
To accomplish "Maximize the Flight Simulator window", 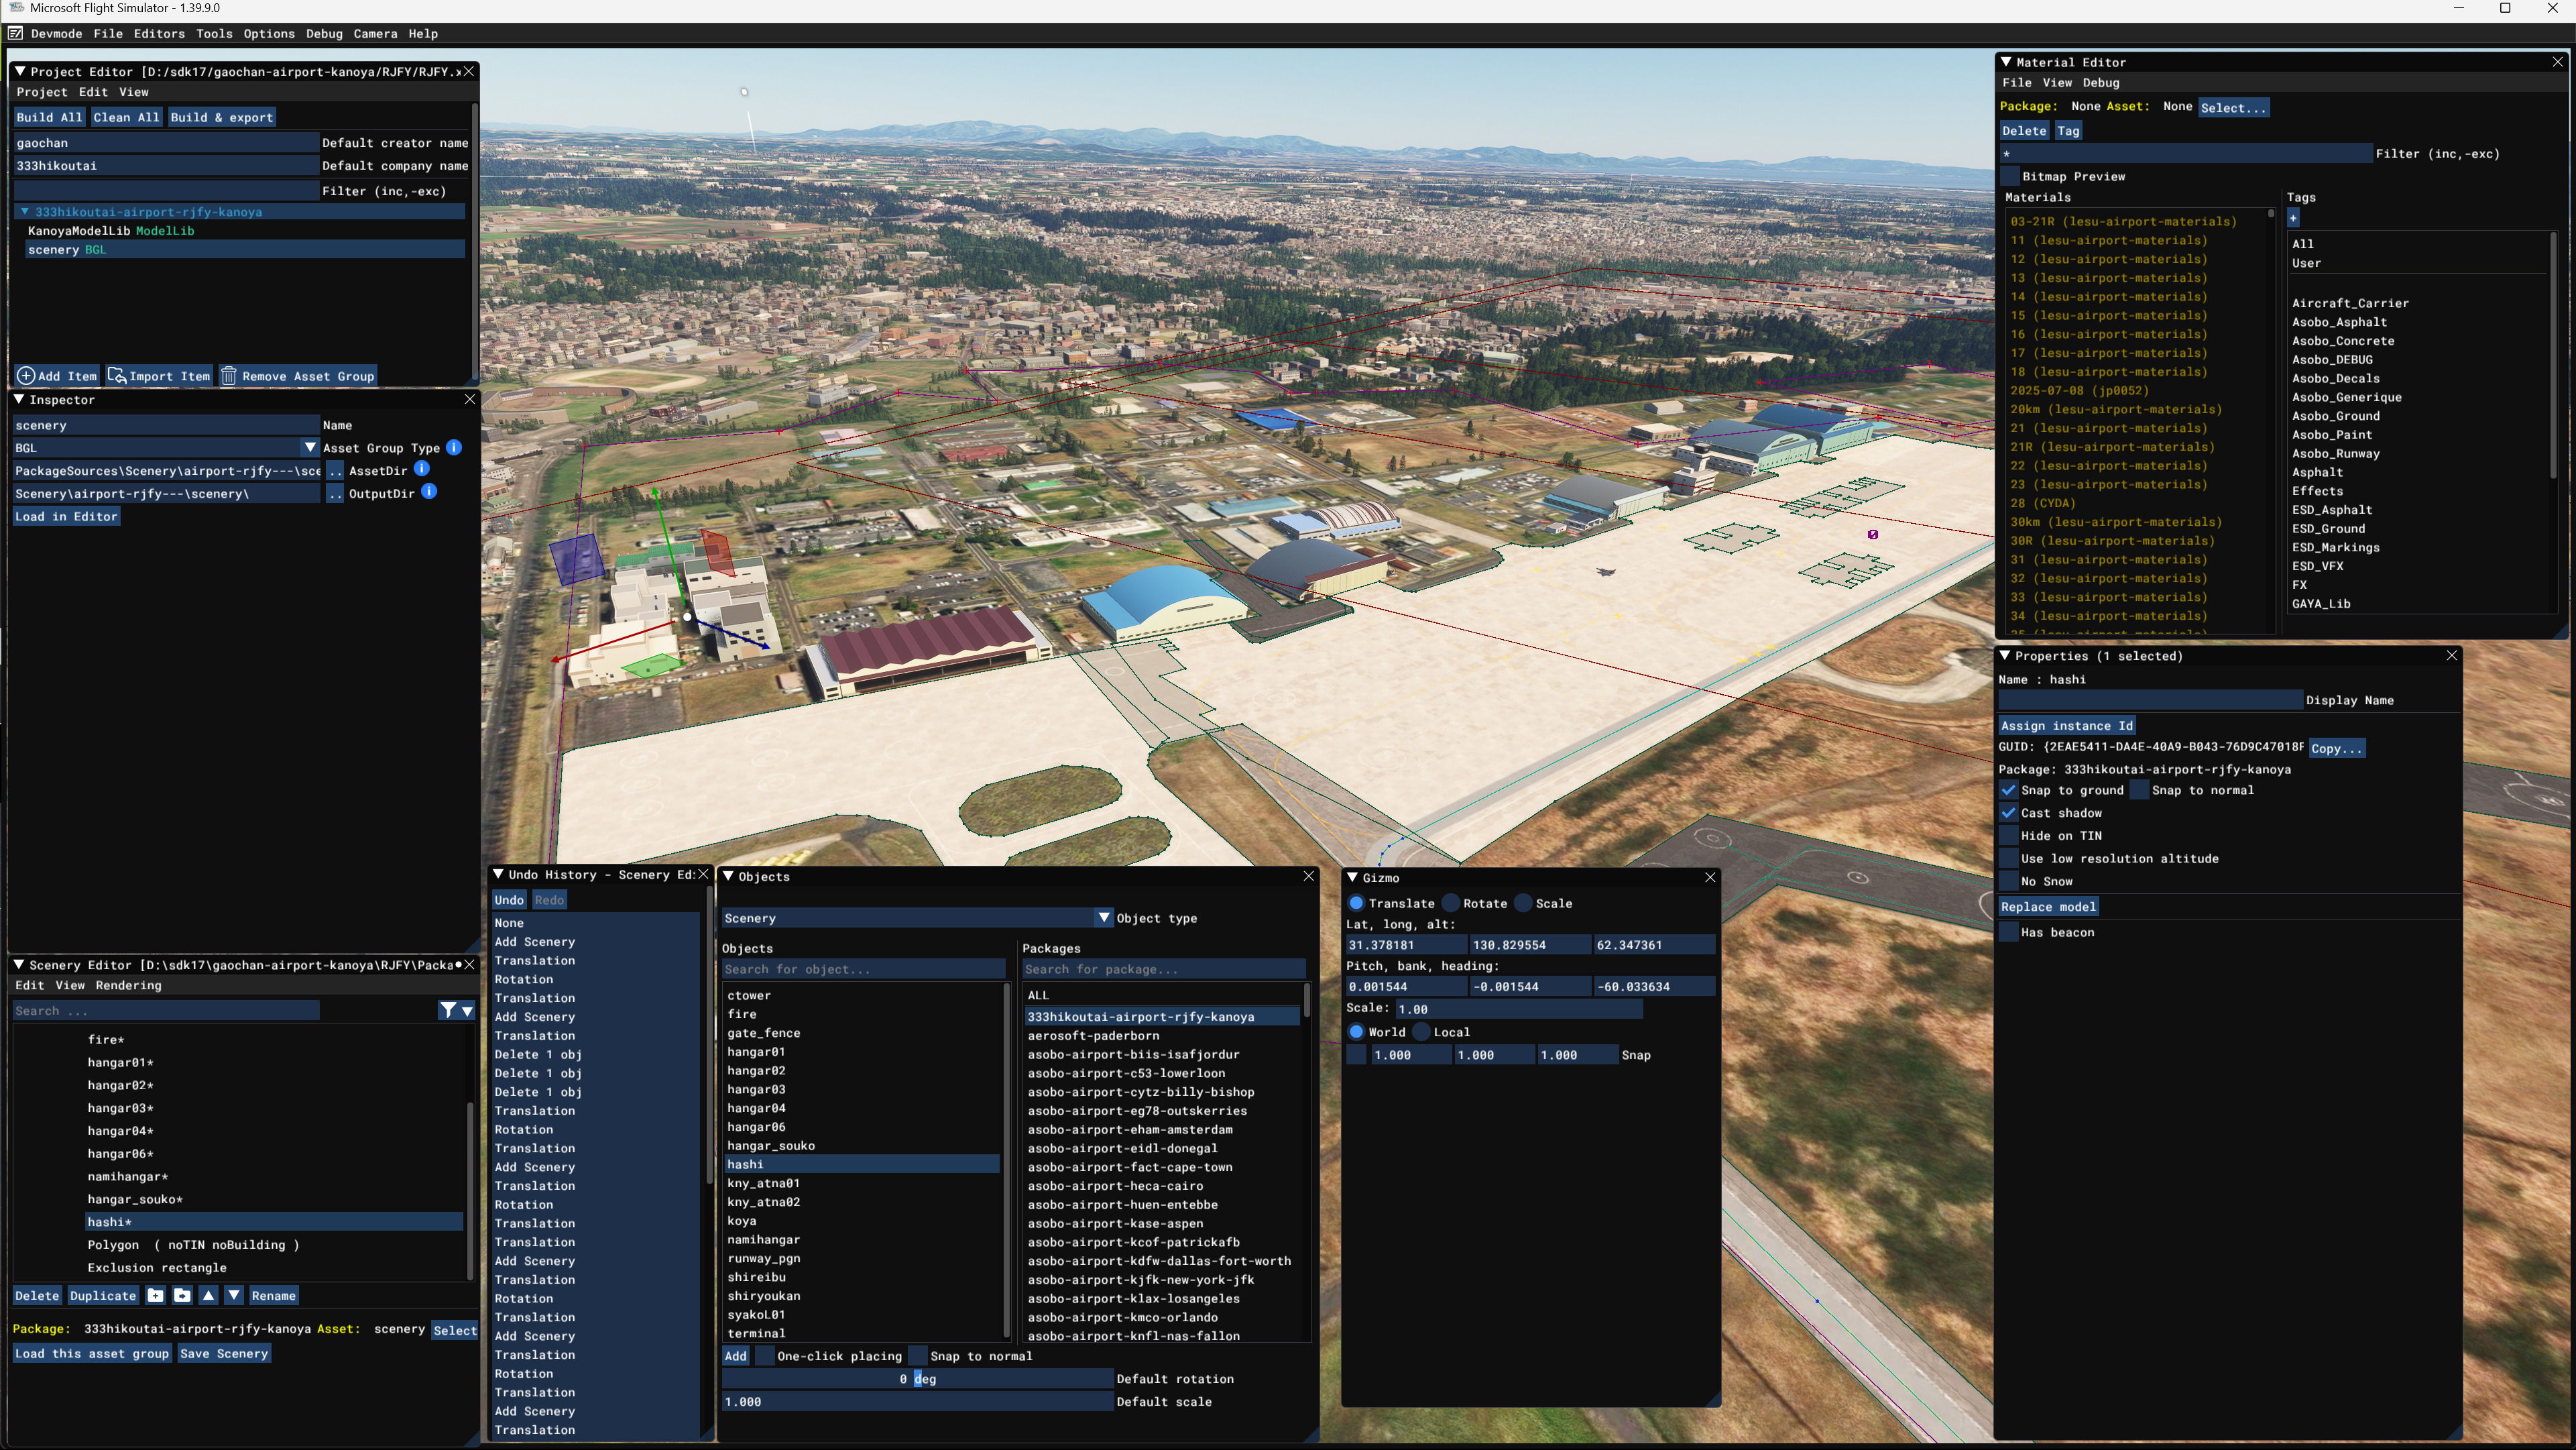I will 2505,9.
